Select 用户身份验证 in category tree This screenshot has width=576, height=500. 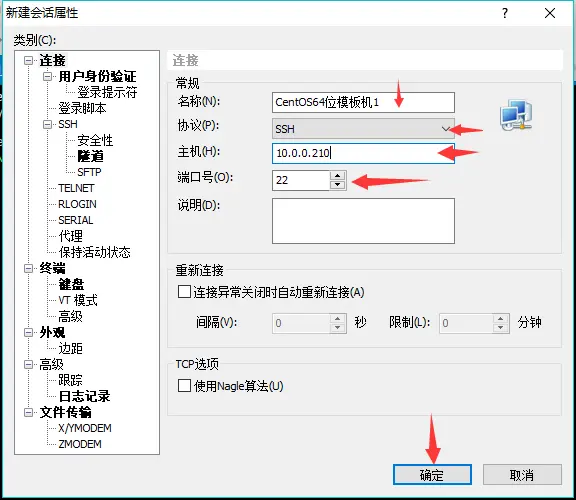[97, 76]
